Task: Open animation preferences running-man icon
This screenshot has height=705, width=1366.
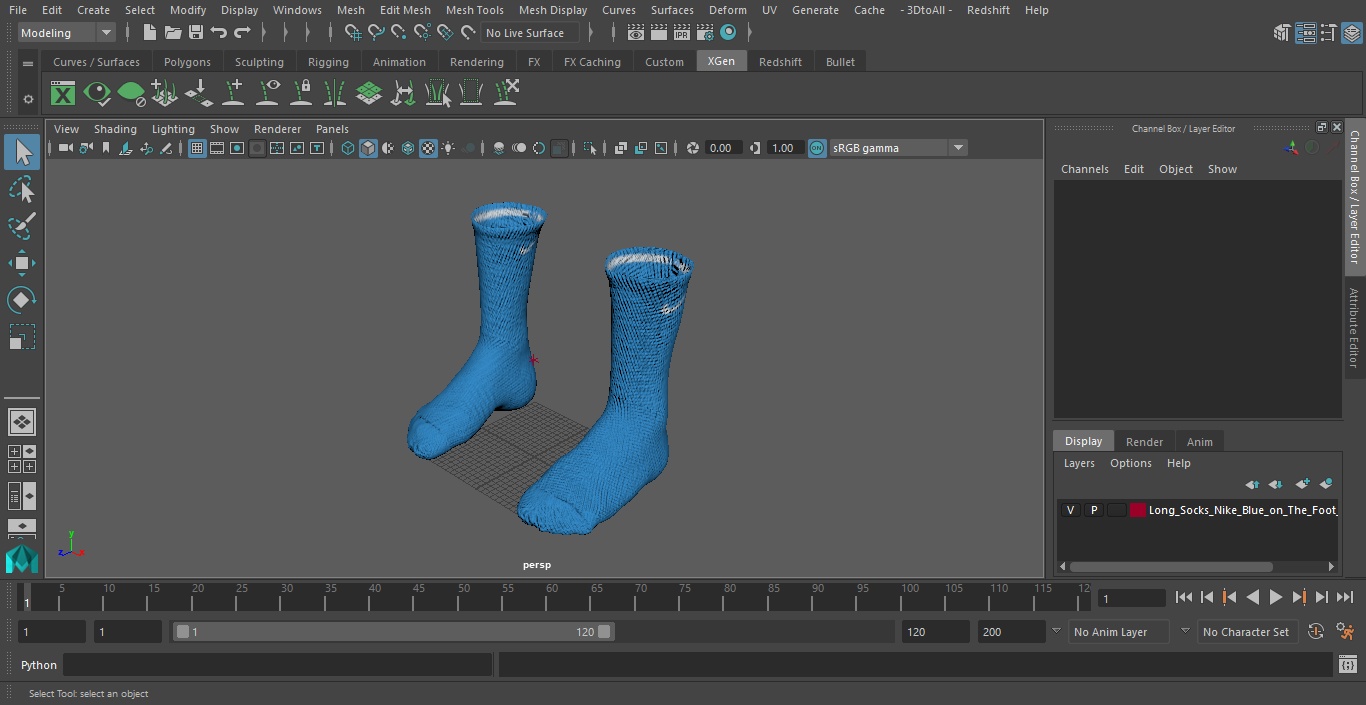Action: (1346, 632)
